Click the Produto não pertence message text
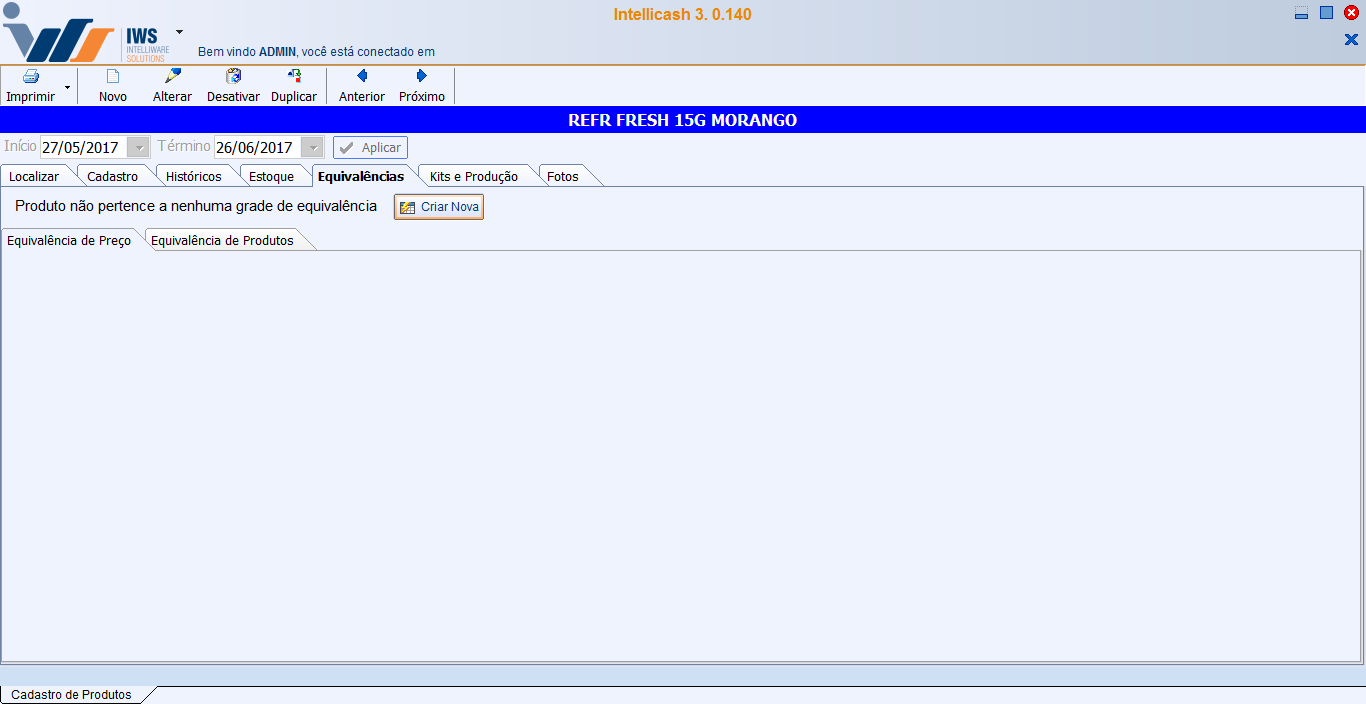This screenshot has width=1366, height=704. pyautogui.click(x=196, y=207)
